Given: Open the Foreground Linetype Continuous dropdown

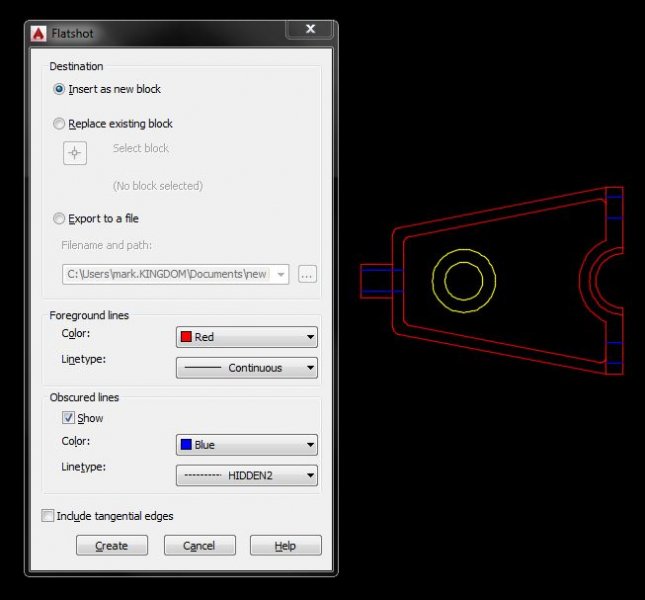Looking at the screenshot, I should point(247,368).
